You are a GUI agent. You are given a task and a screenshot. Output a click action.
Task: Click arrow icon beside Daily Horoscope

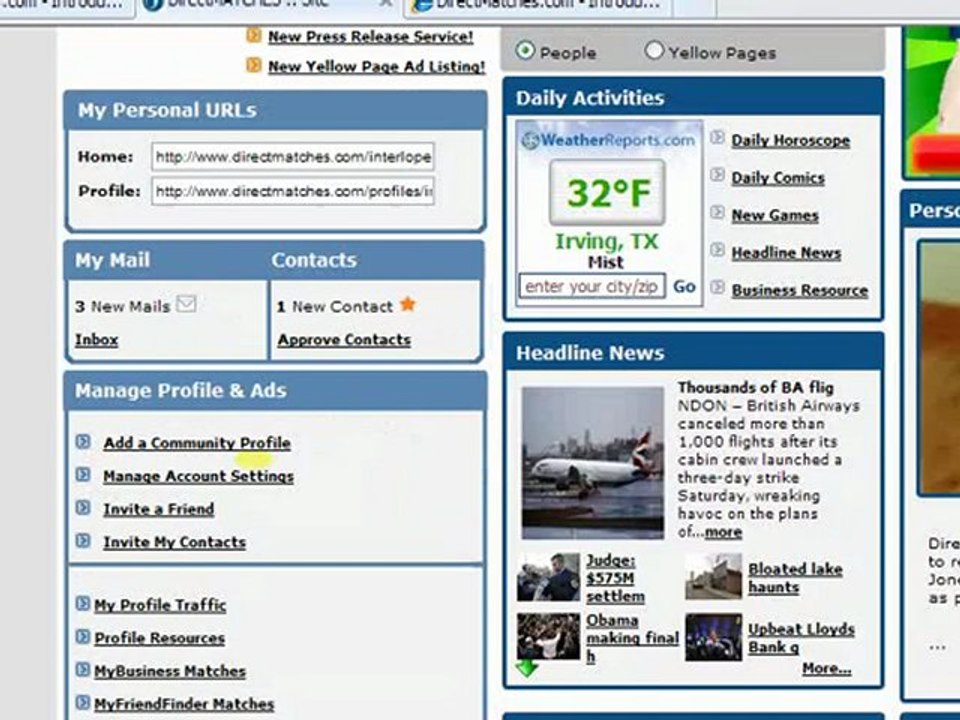(718, 138)
